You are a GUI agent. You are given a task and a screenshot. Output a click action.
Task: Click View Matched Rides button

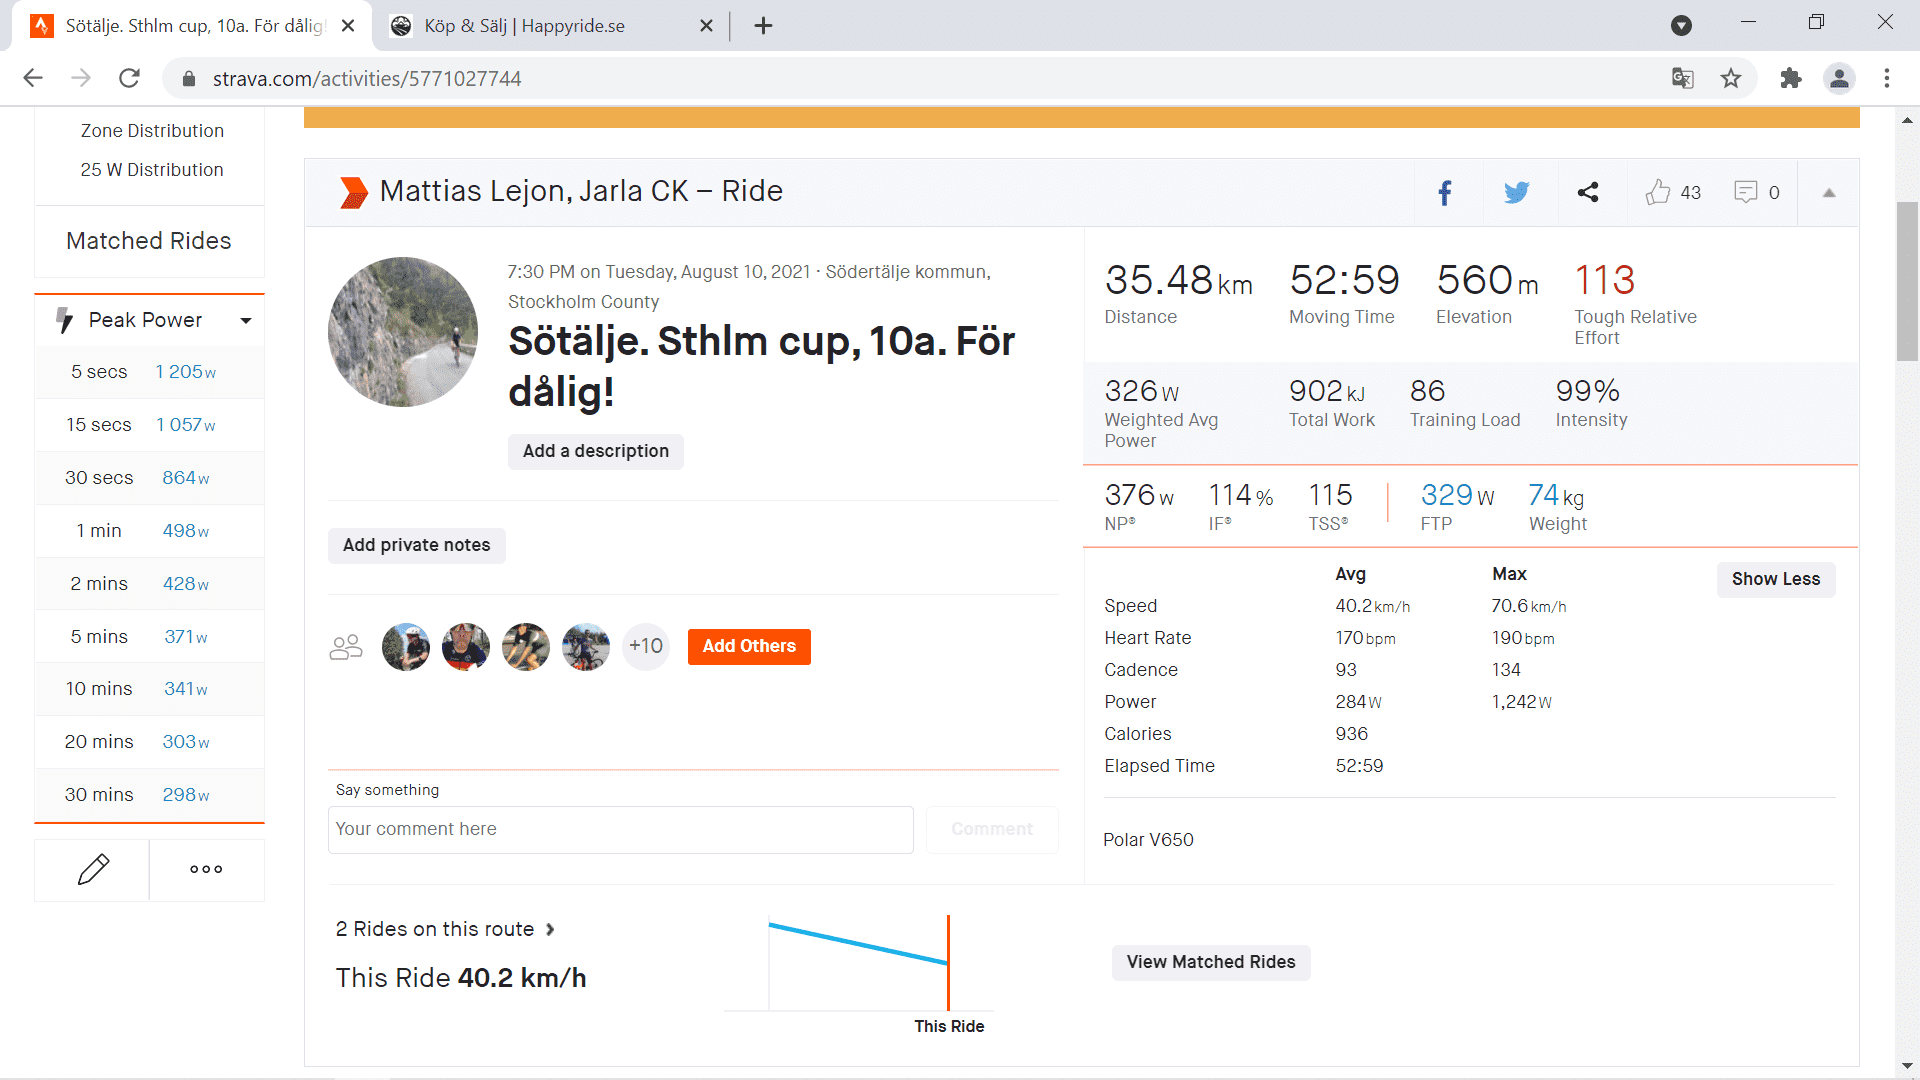[x=1210, y=962]
